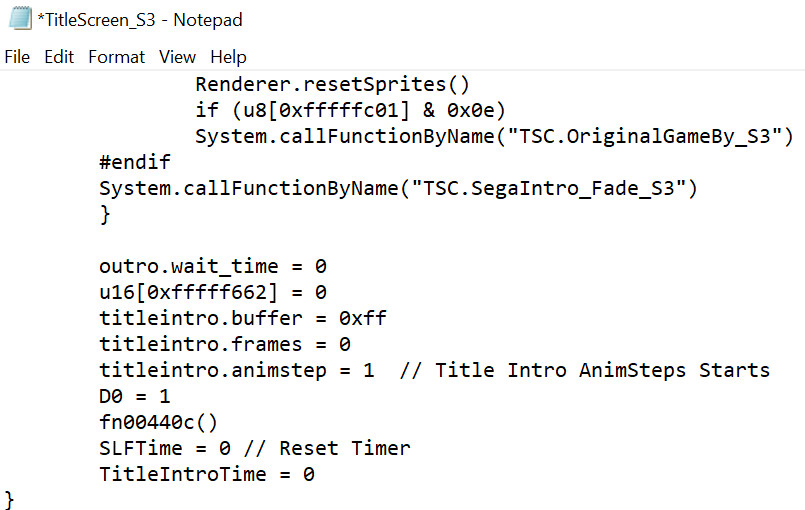This screenshot has height=510, width=805.
Task: Open the Edit menu
Action: click(59, 57)
